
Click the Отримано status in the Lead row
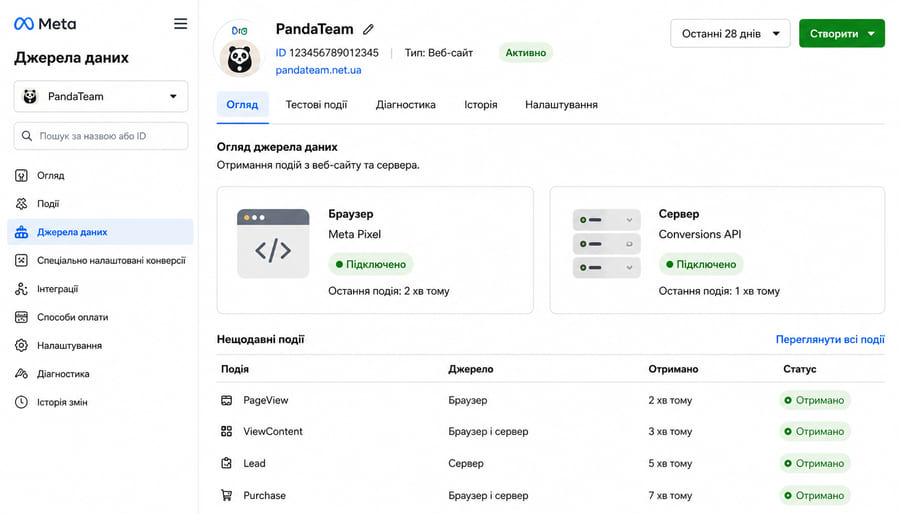tap(814, 463)
